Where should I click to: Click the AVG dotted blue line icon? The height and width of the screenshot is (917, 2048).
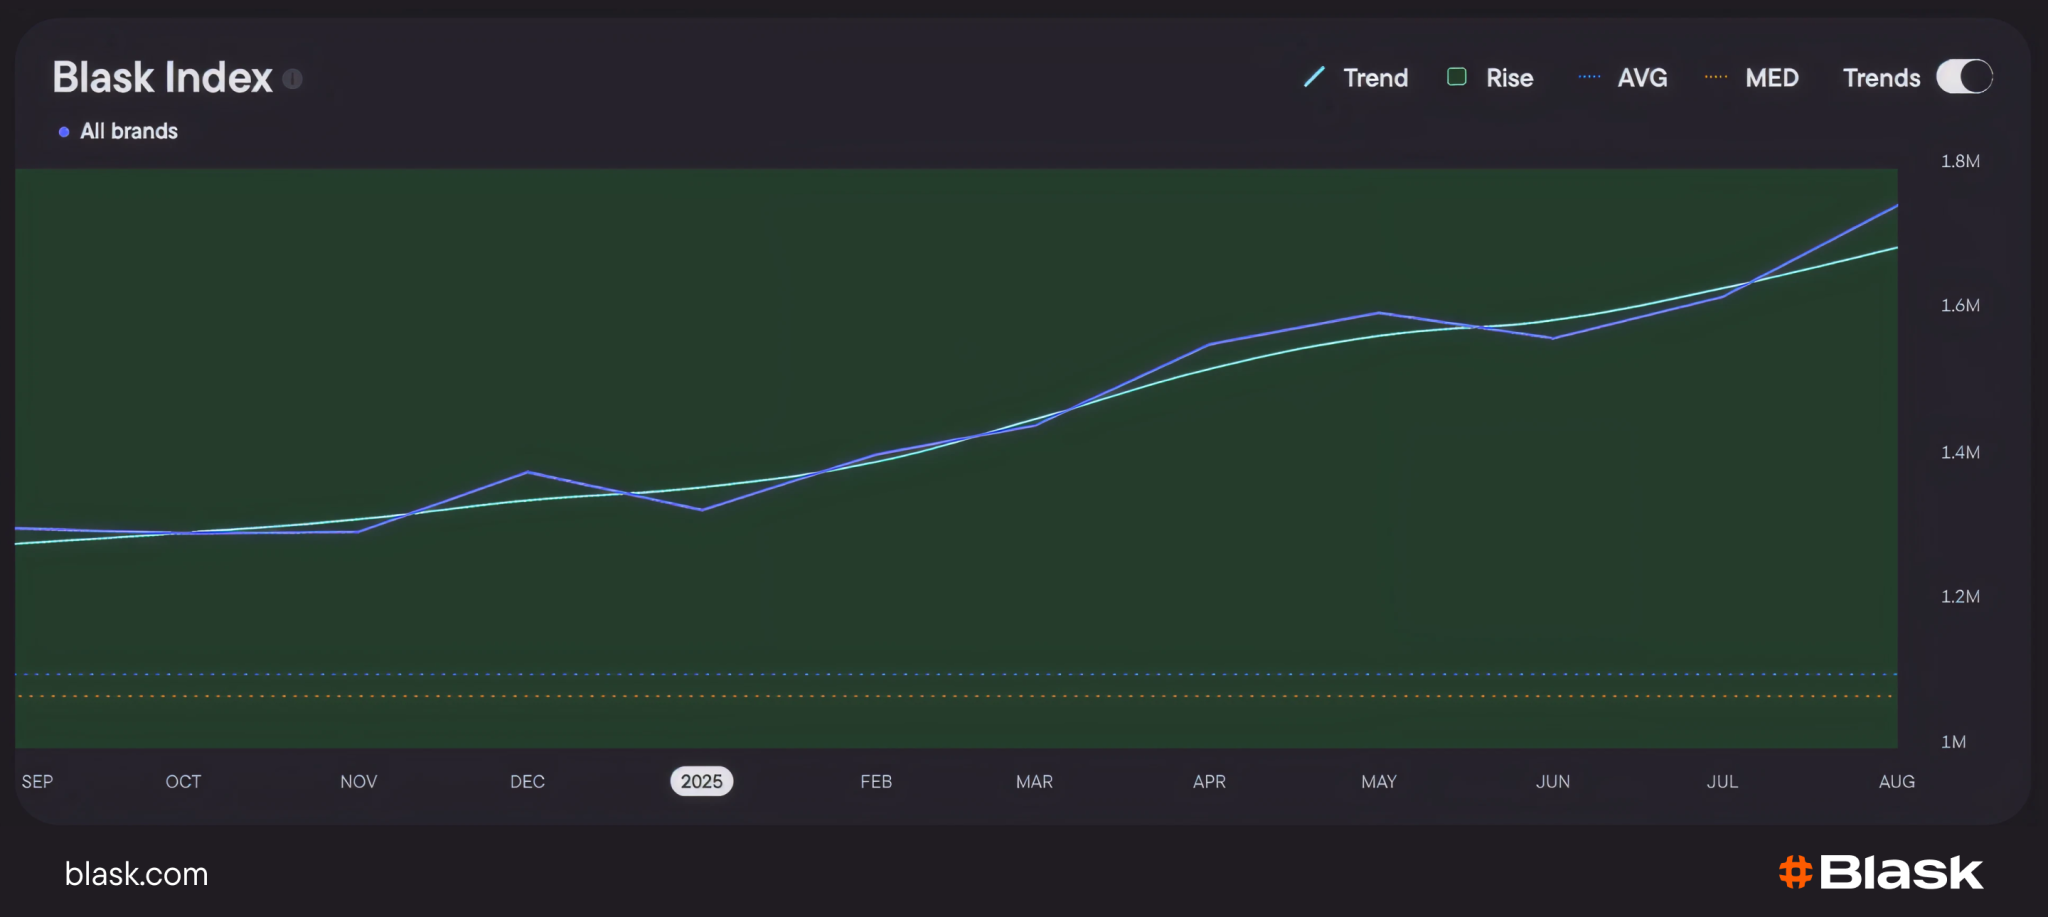pos(1589,77)
